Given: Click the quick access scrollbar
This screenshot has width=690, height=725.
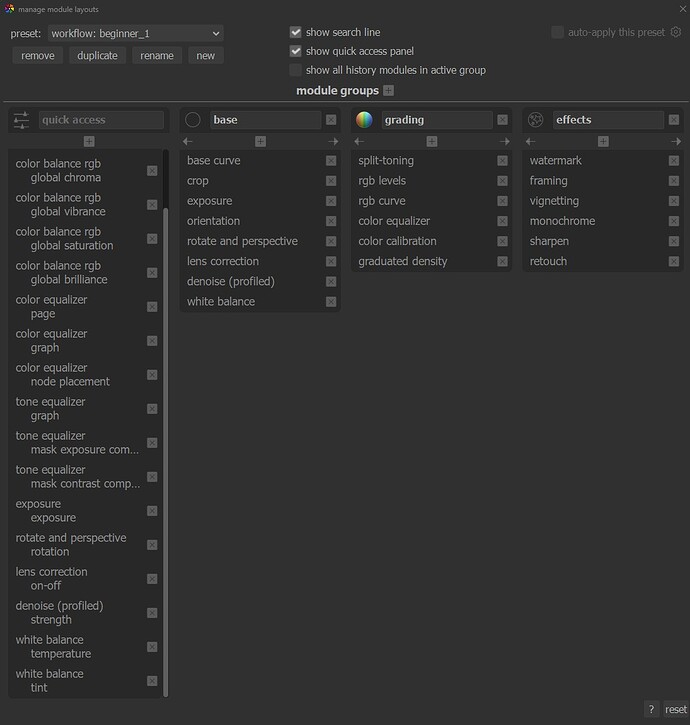Looking at the screenshot, I should pyautogui.click(x=166, y=451).
